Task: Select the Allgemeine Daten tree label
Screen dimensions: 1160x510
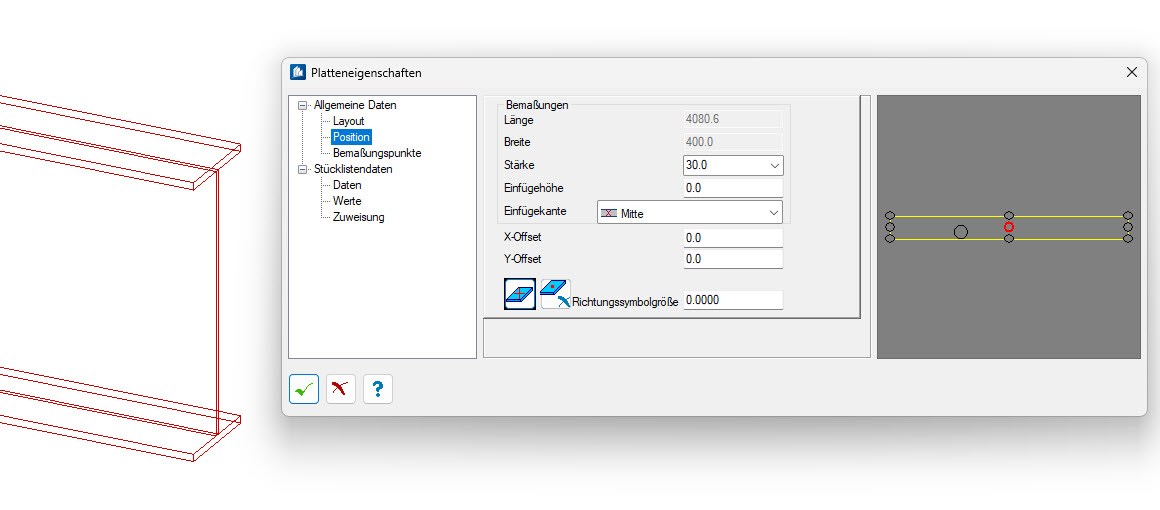Action: [x=355, y=105]
